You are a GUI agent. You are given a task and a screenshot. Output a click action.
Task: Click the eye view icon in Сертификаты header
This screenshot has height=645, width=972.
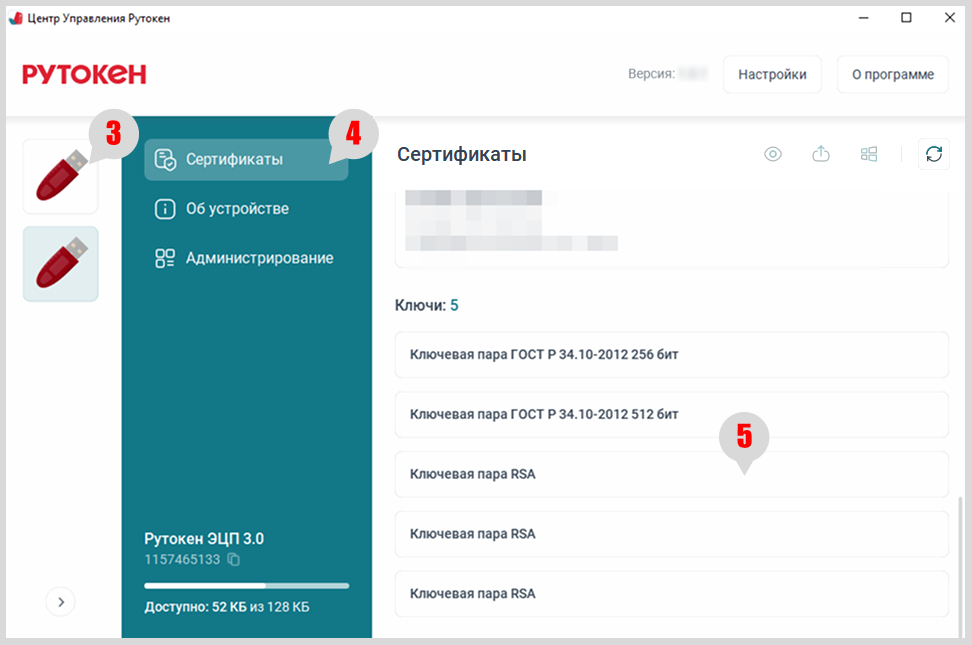tap(772, 154)
